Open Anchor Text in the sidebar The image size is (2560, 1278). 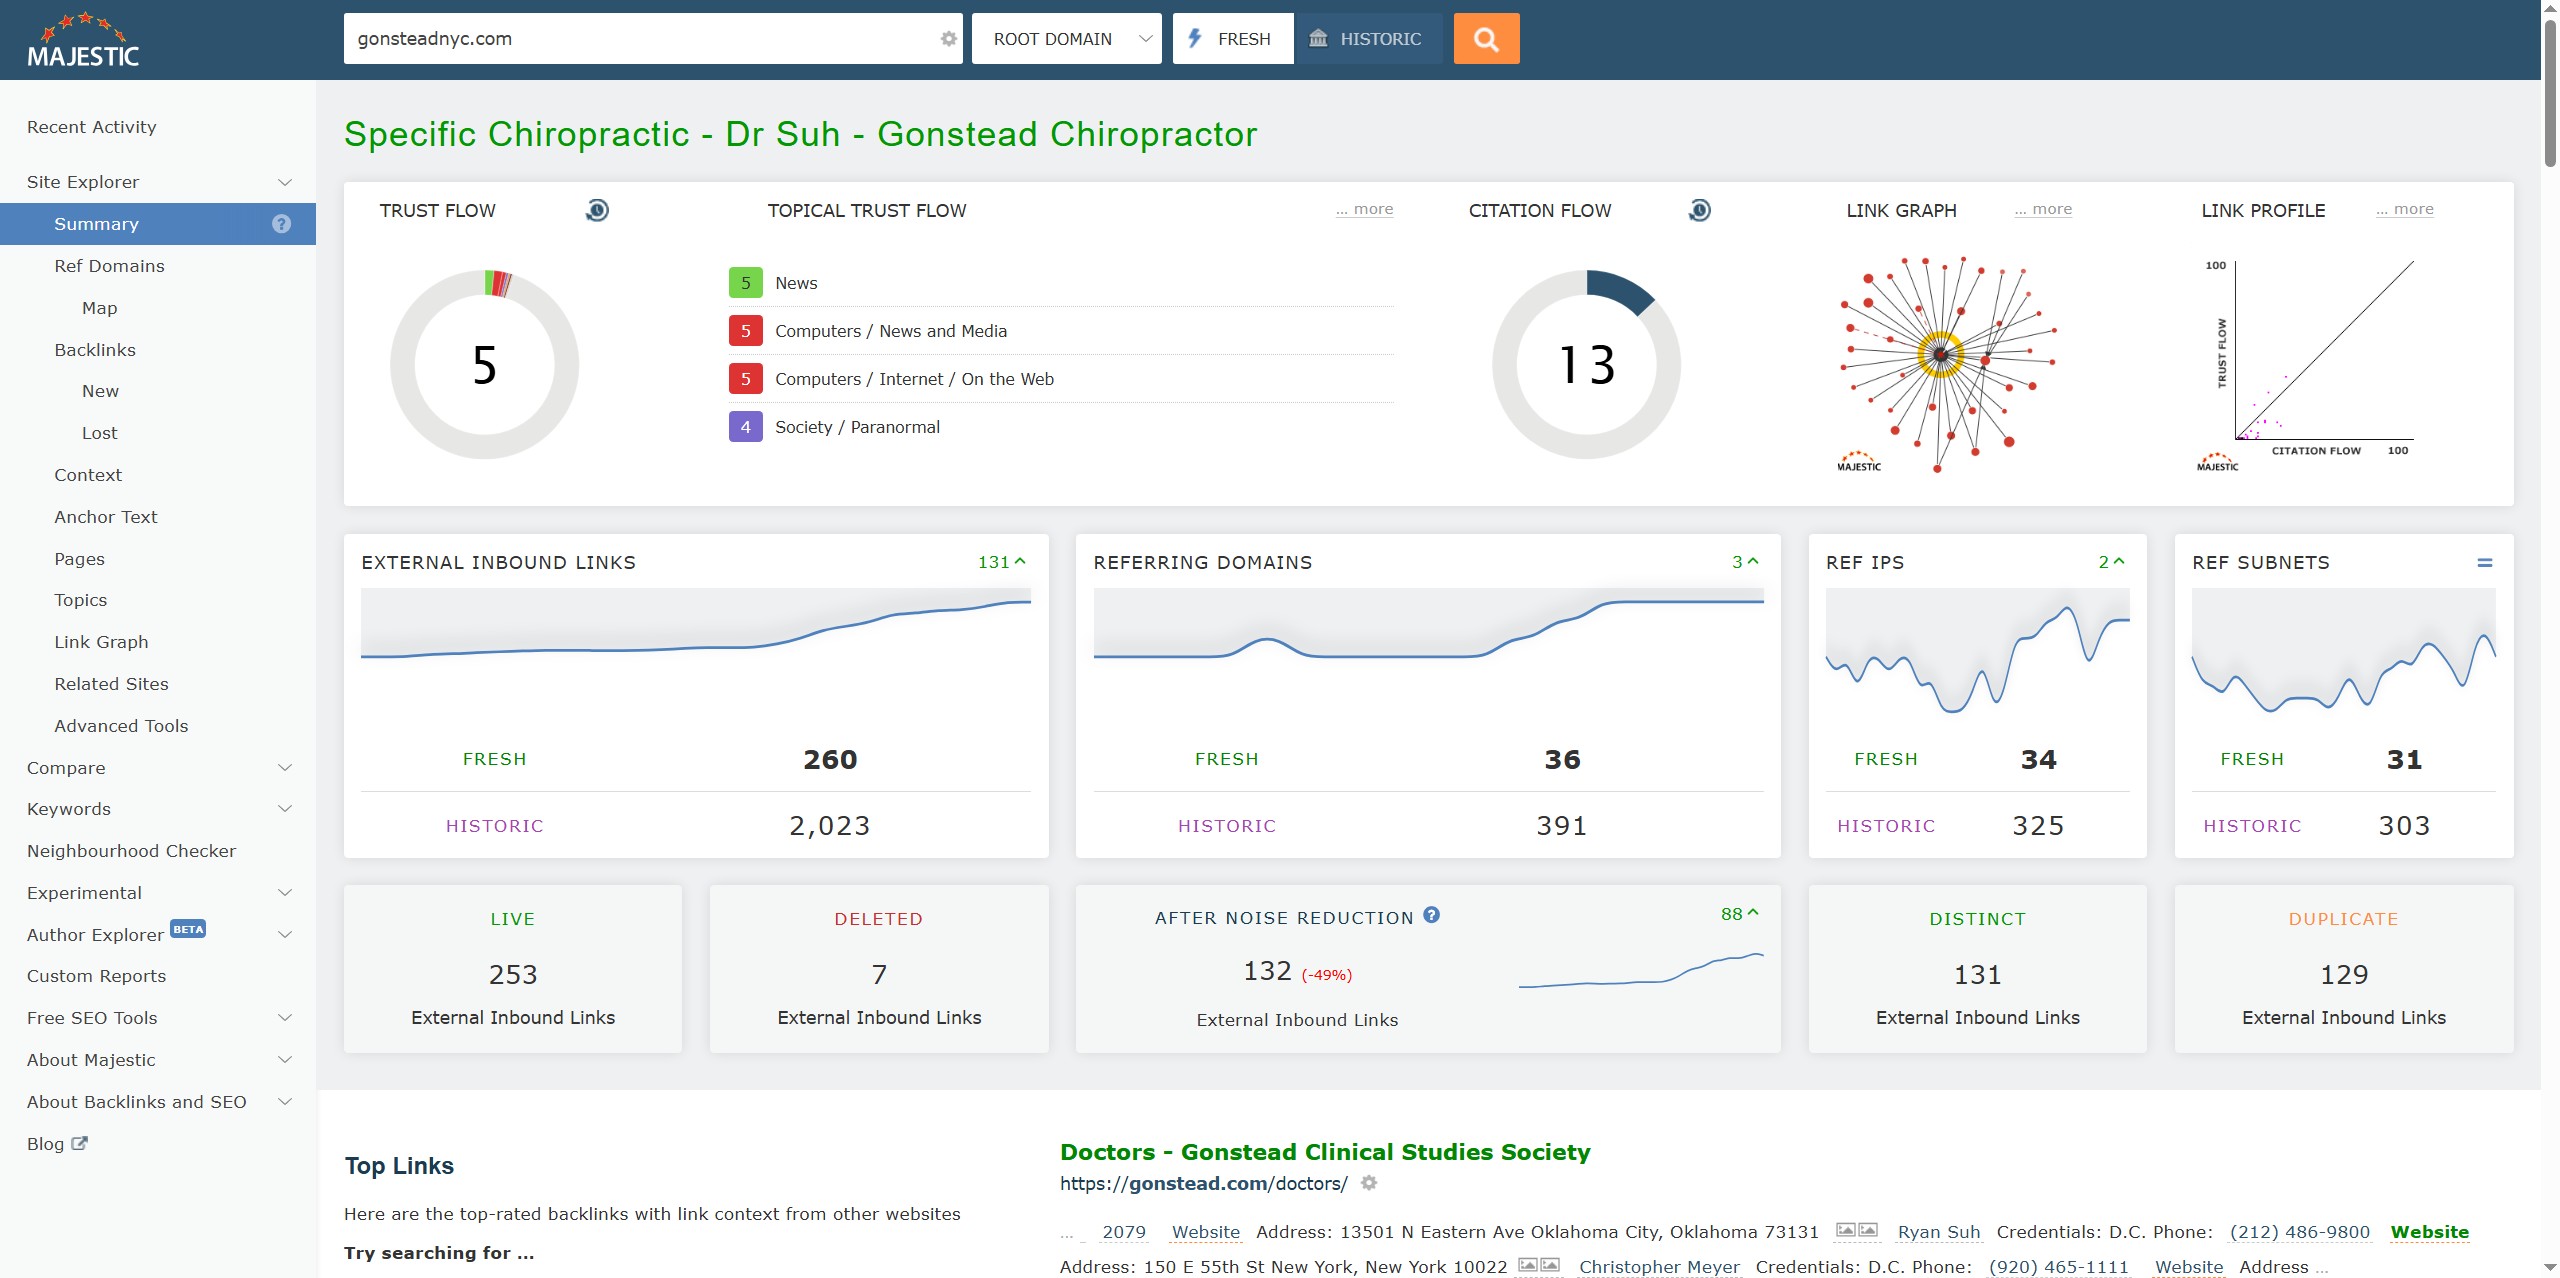pos(106,517)
